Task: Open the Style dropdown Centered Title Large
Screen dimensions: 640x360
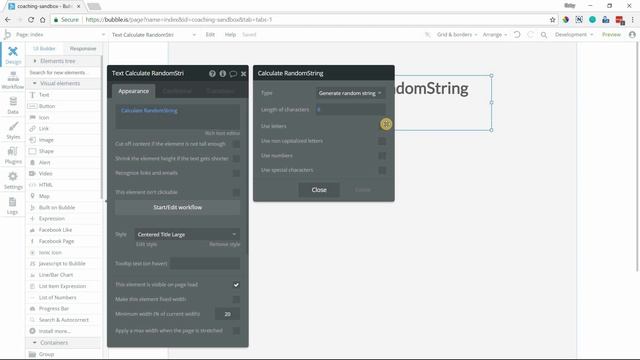Action: [187, 234]
